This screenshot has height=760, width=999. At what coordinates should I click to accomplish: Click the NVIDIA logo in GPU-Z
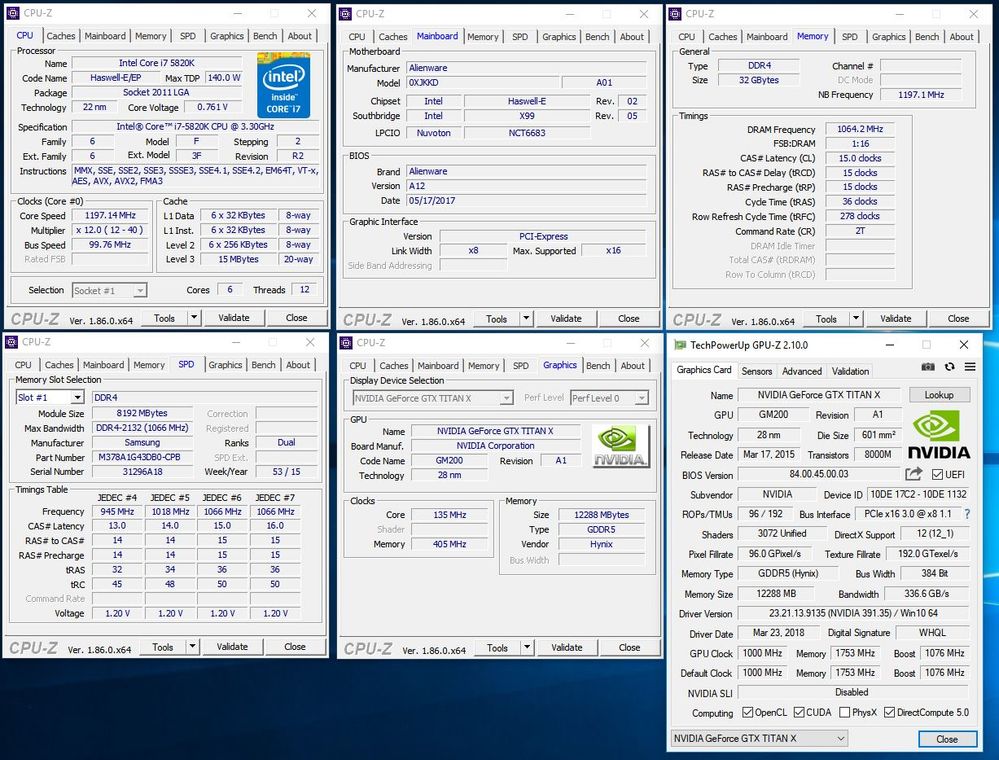[x=938, y=432]
